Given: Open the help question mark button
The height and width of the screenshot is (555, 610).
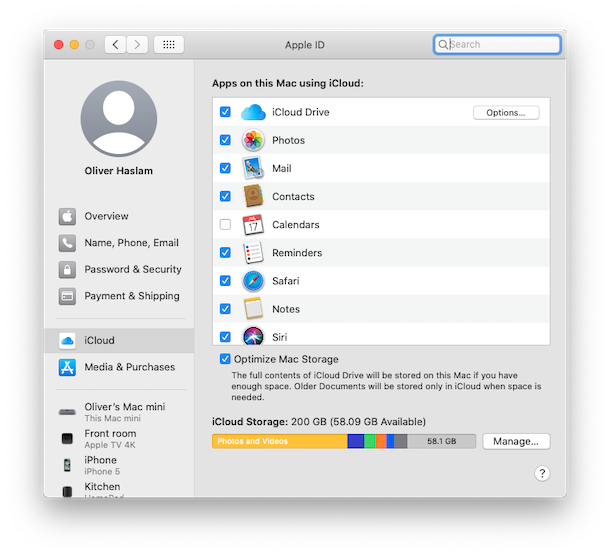Looking at the screenshot, I should pyautogui.click(x=542, y=473).
